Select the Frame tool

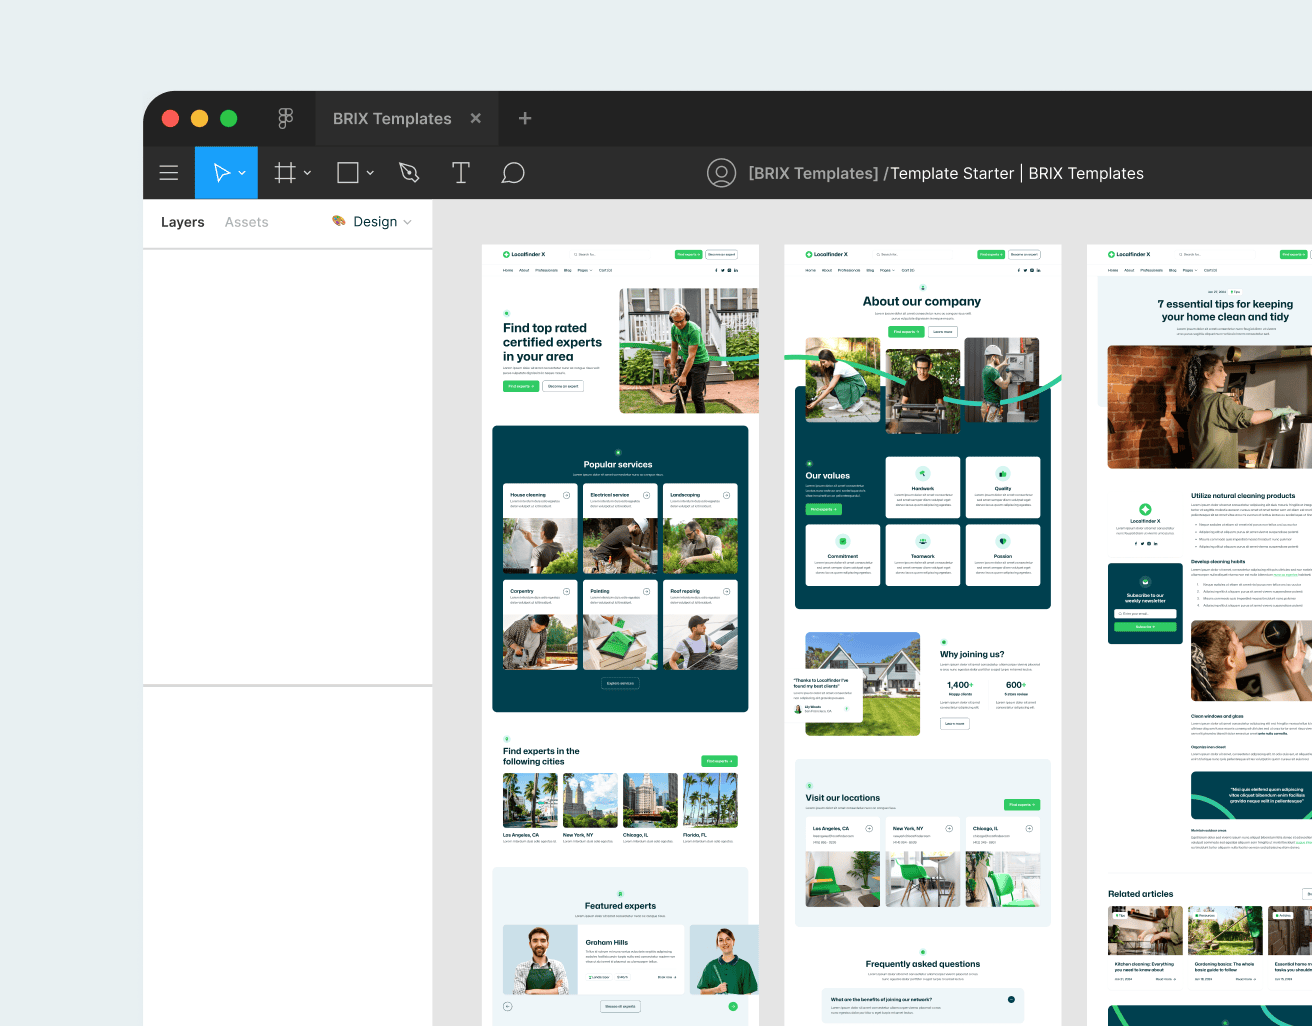(x=285, y=173)
